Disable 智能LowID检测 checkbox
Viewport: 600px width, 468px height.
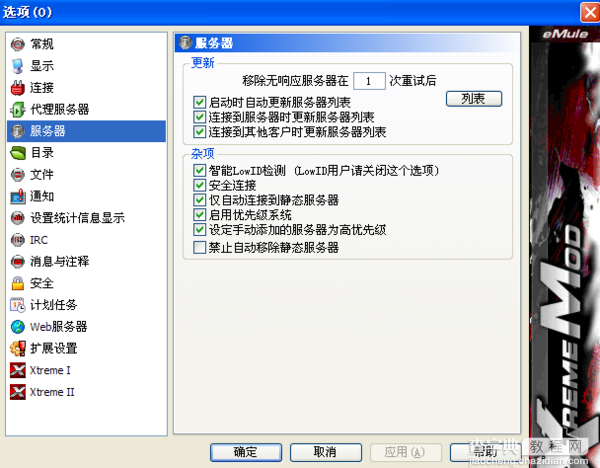point(199,170)
